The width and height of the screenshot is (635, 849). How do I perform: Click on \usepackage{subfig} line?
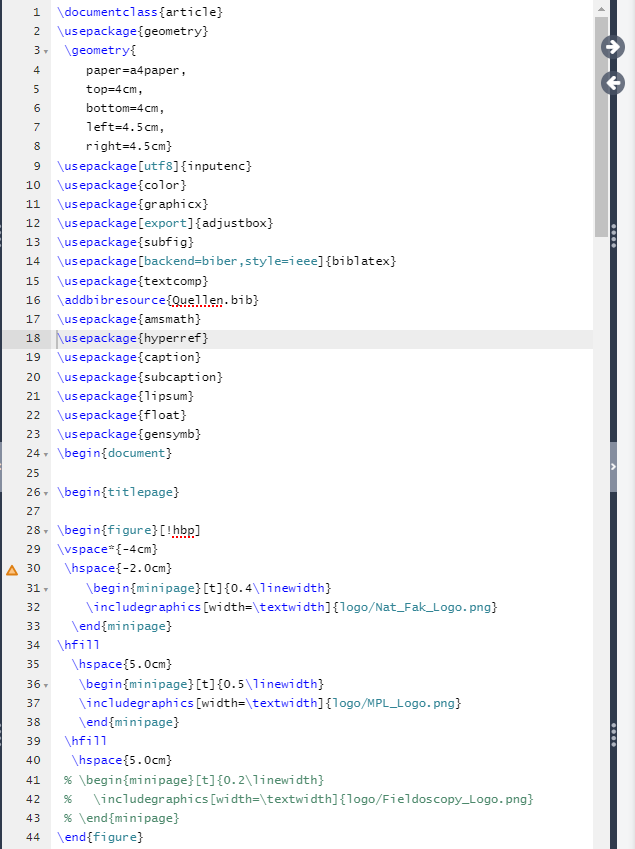[x=125, y=242]
